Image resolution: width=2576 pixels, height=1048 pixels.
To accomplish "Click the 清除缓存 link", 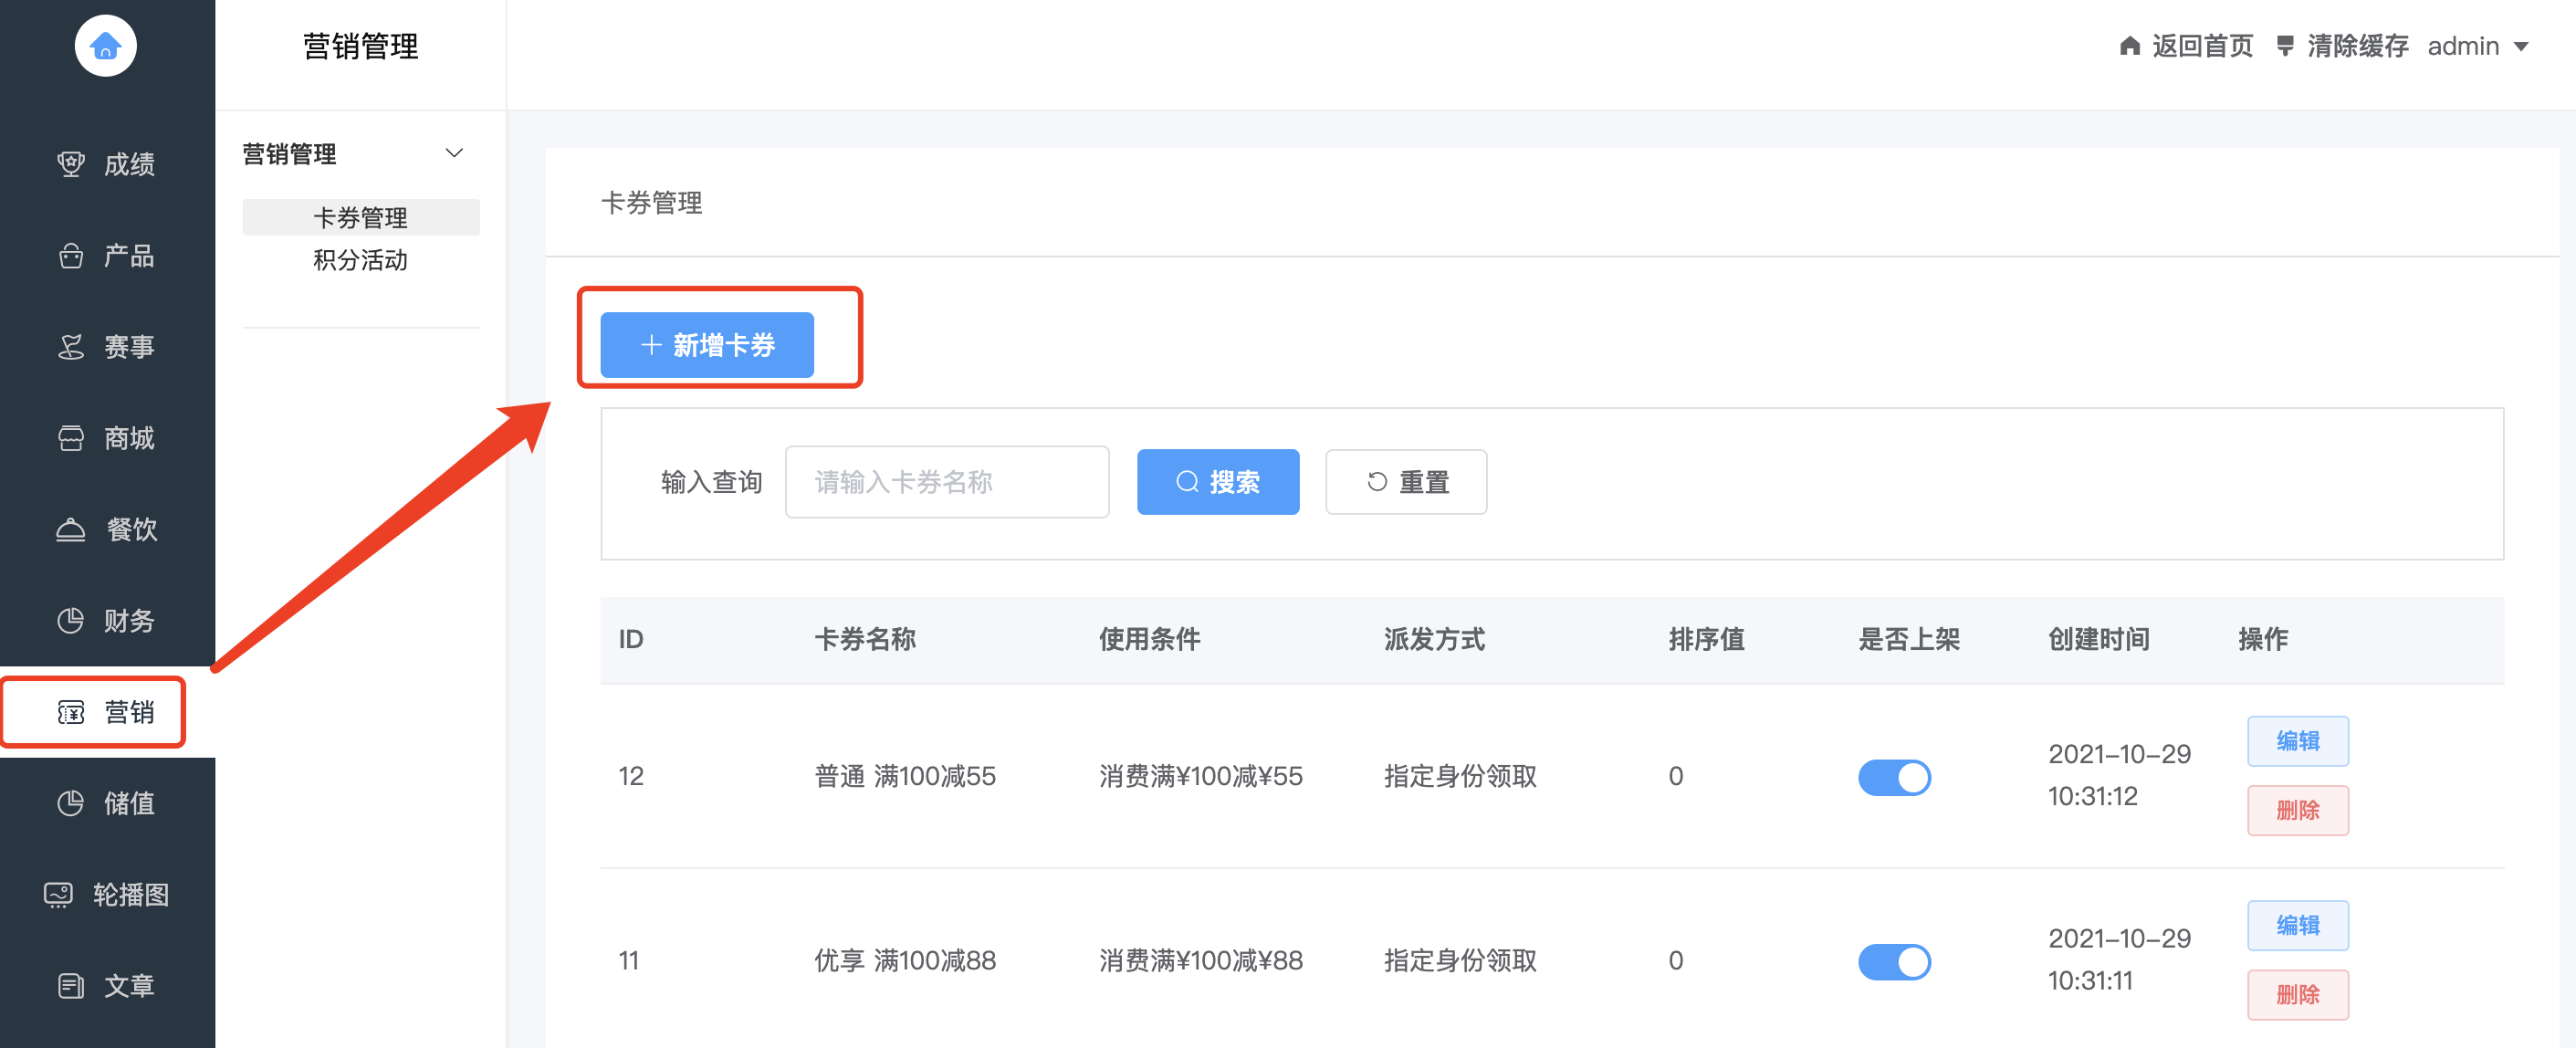I will pos(2357,46).
